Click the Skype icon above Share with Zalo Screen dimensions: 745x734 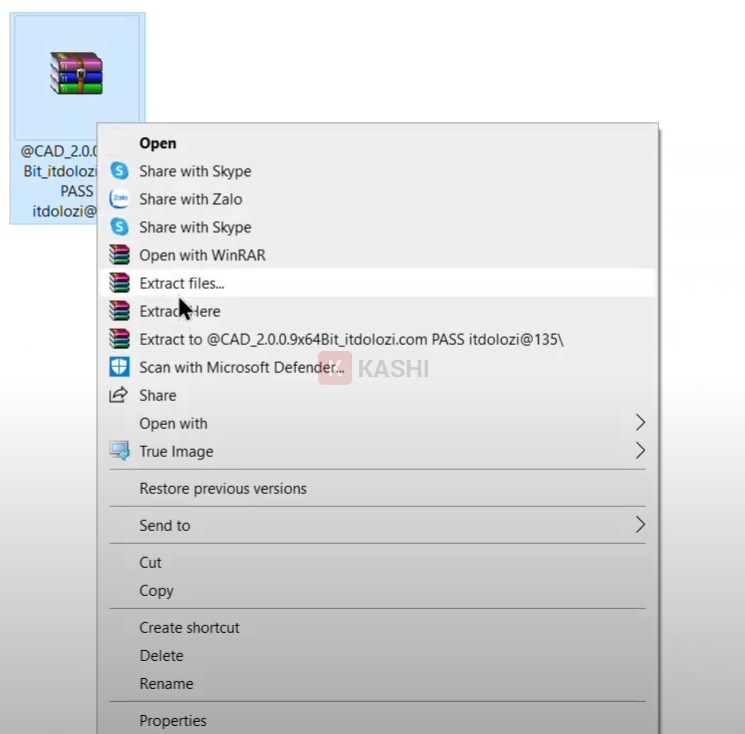pyautogui.click(x=119, y=171)
